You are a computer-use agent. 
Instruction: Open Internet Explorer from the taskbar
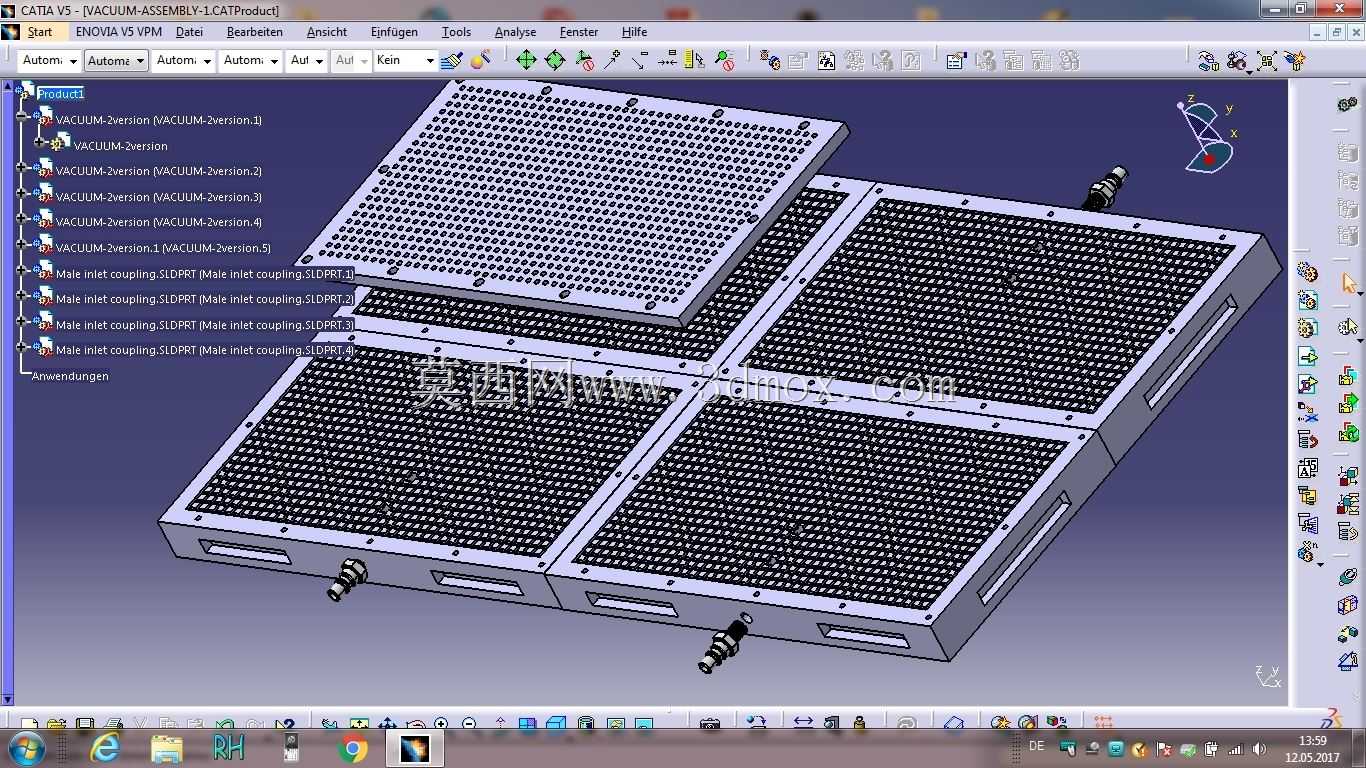click(x=105, y=748)
